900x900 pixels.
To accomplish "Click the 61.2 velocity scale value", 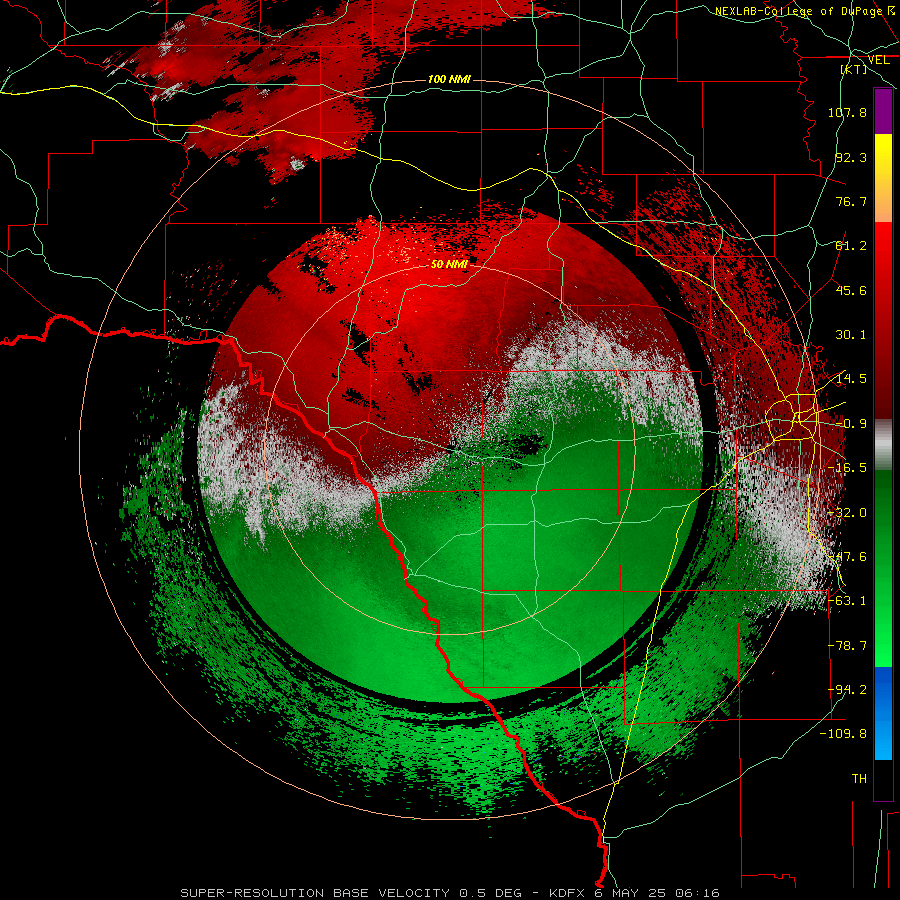I will (x=851, y=246).
